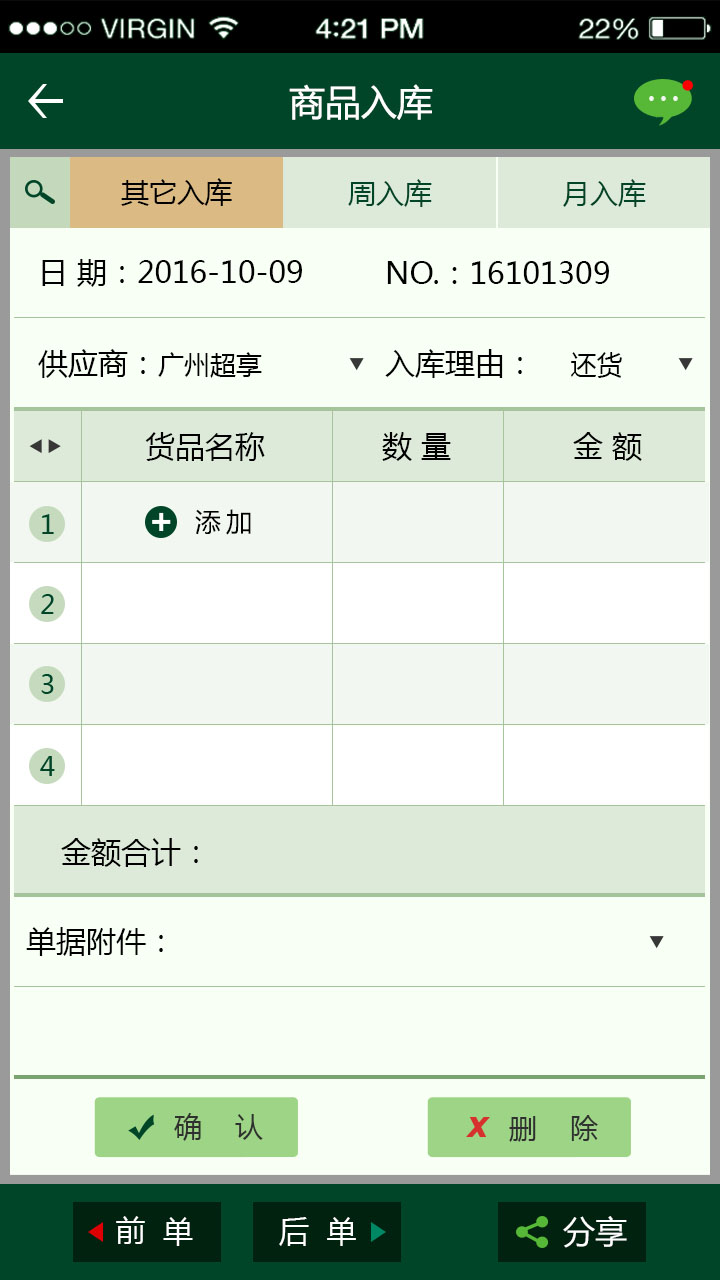
Task: Tap the back arrow icon
Action: 45,101
